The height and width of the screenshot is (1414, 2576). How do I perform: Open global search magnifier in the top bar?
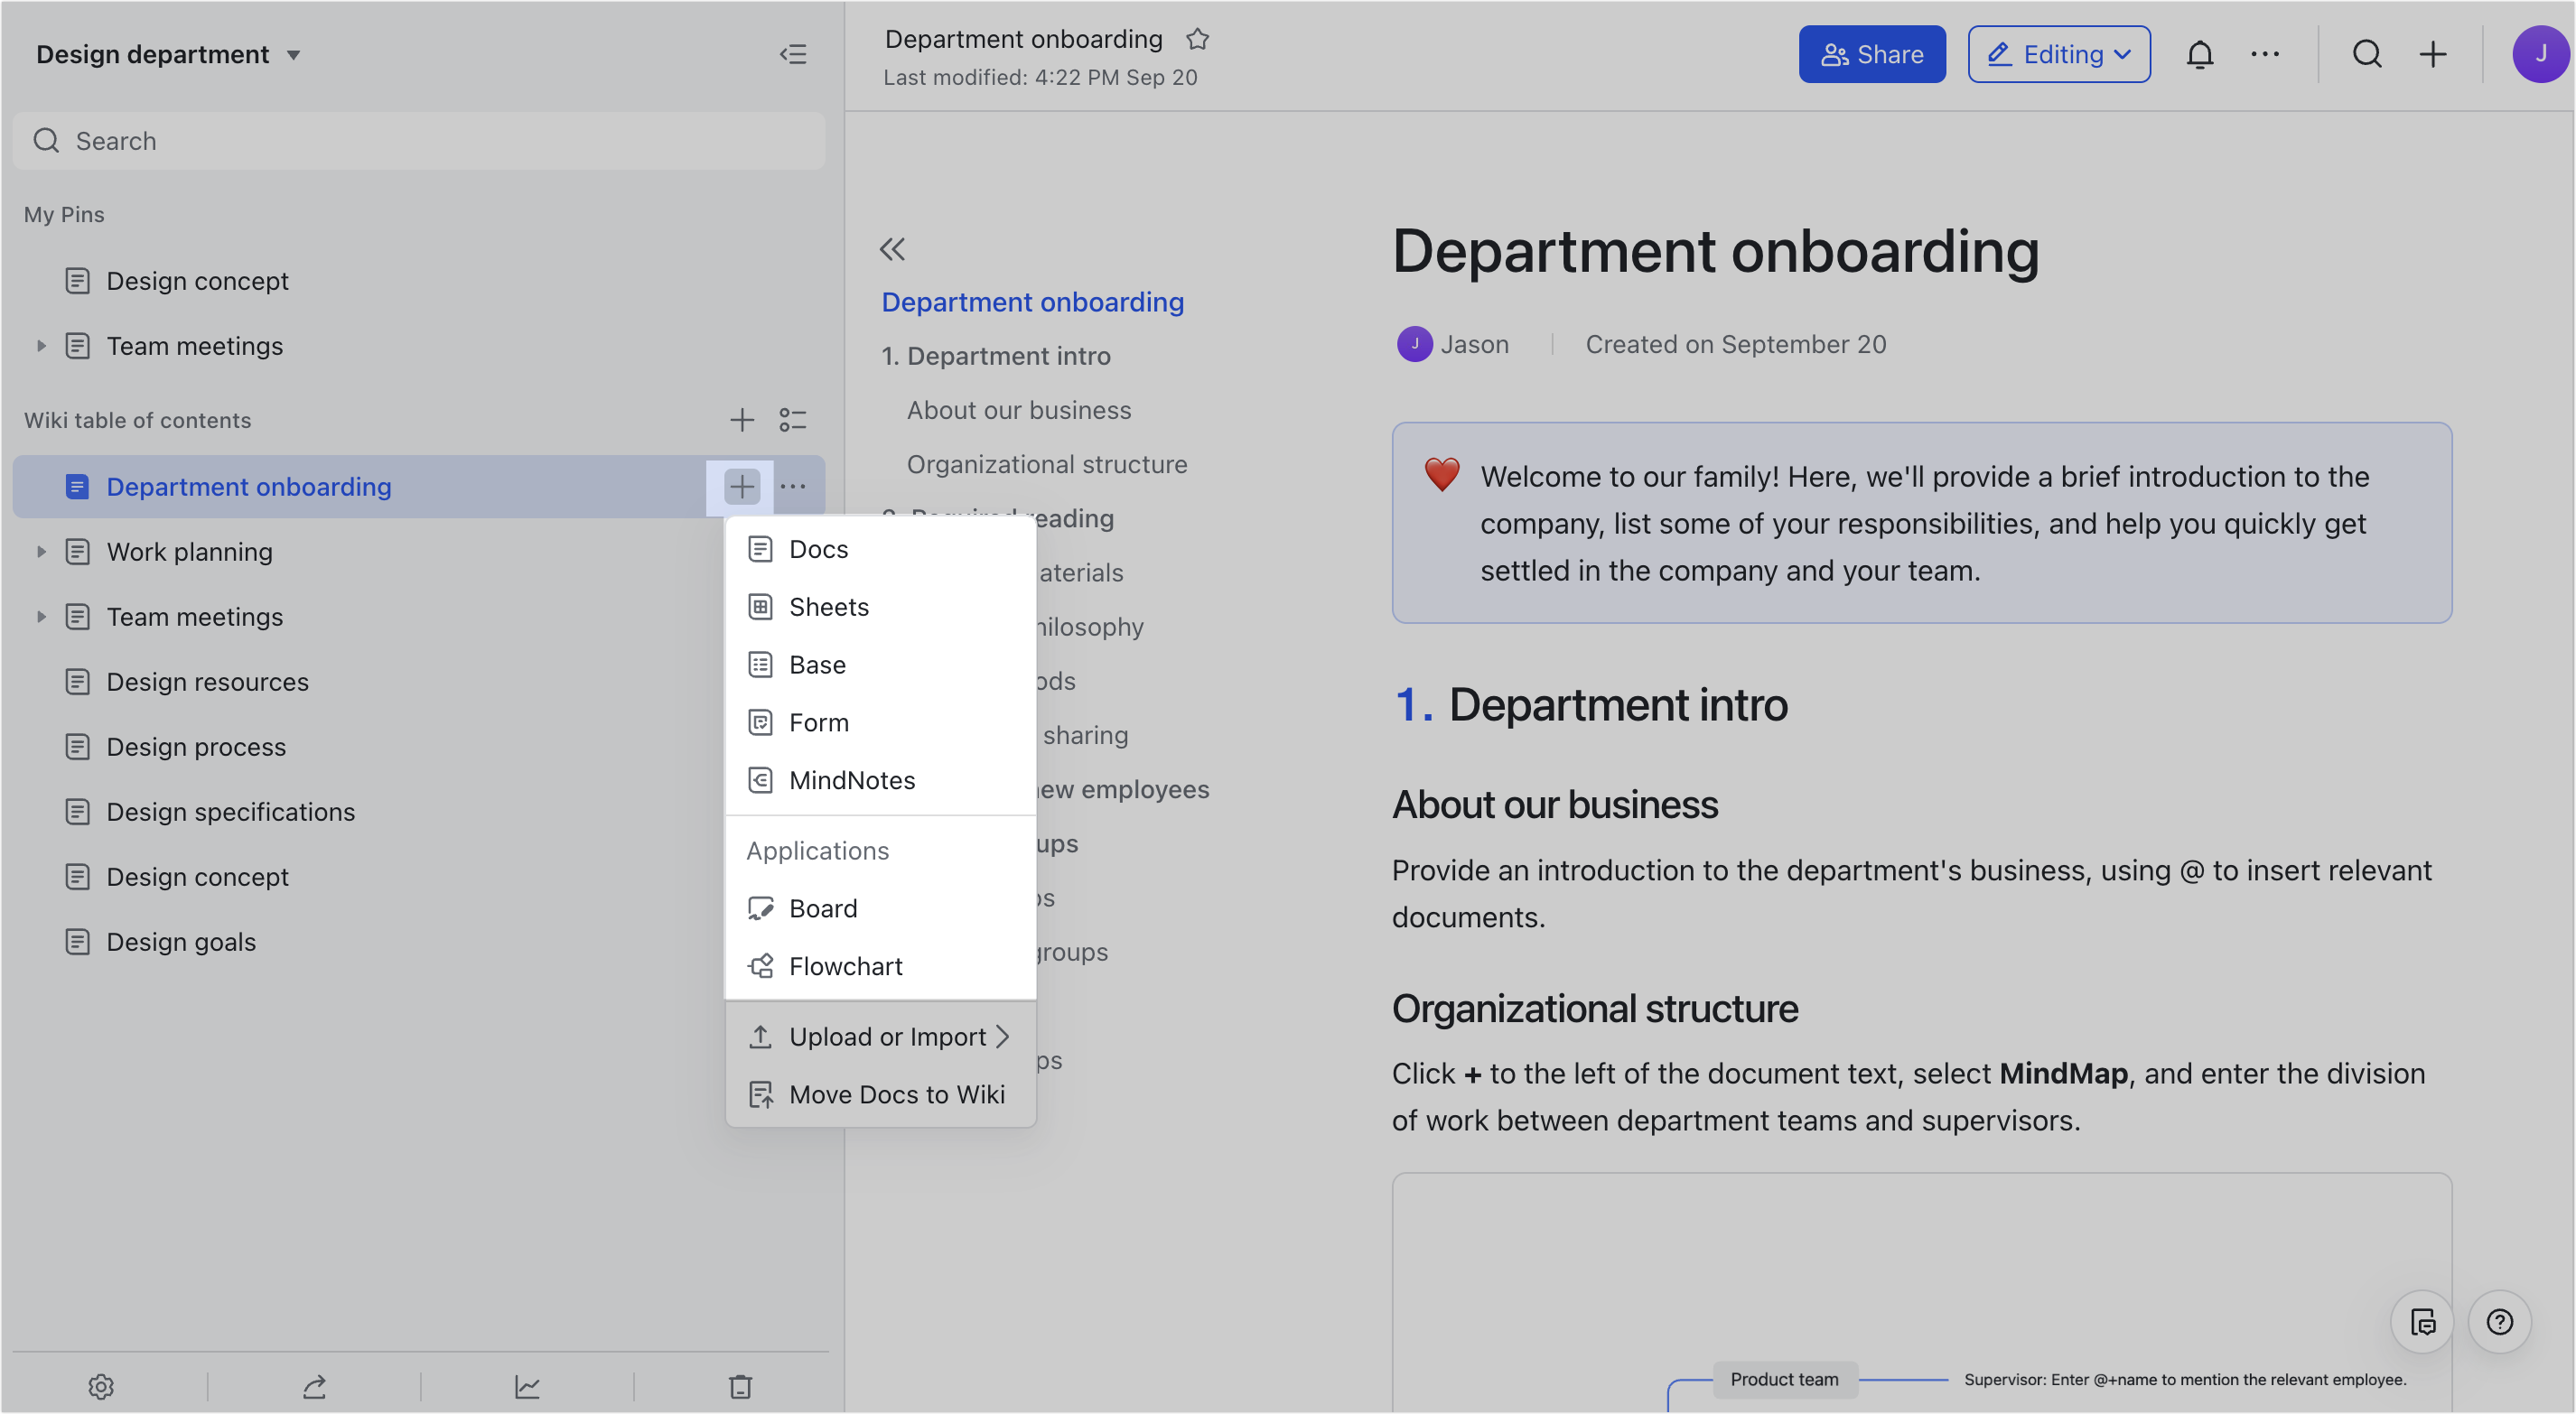pyautogui.click(x=2367, y=54)
